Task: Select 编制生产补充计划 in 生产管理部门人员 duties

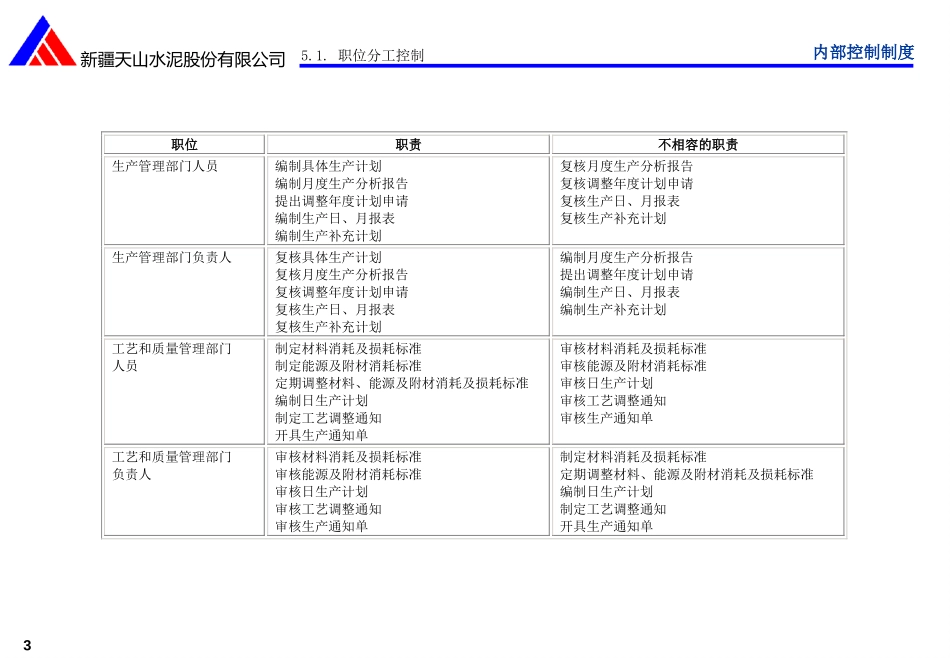Action: (x=328, y=236)
